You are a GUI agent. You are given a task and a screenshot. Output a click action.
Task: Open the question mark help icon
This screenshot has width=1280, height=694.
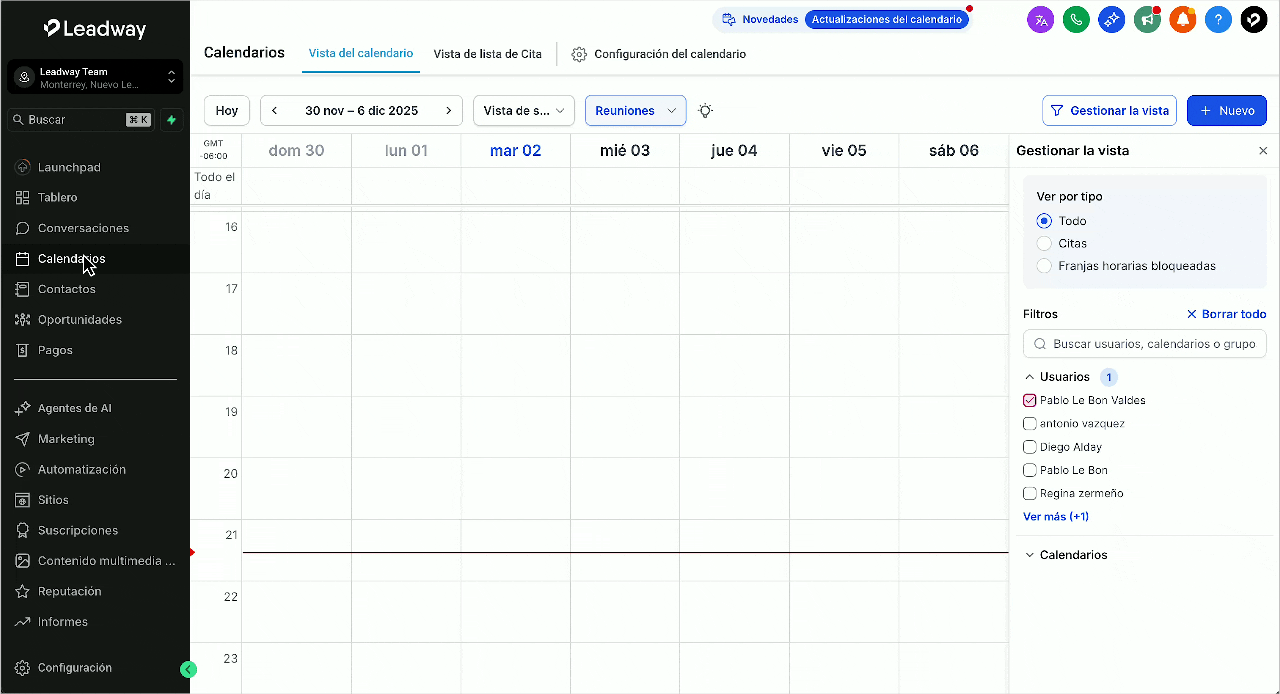[1217, 19]
